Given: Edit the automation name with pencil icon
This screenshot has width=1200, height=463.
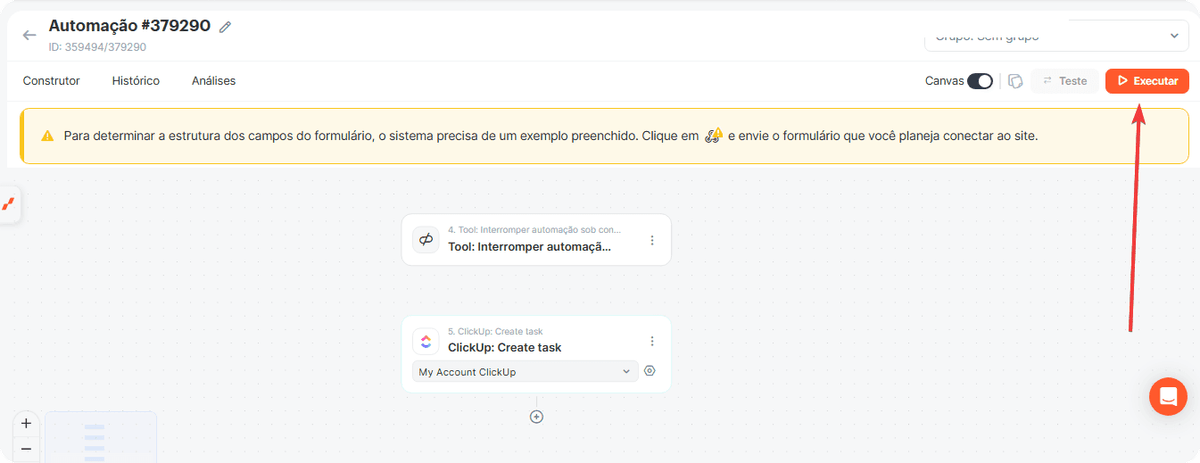Looking at the screenshot, I should pos(225,27).
